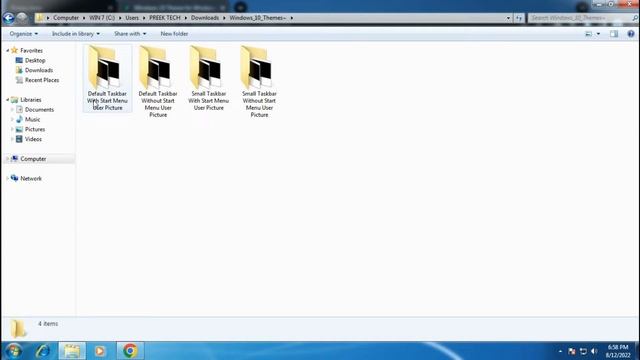The width and height of the screenshot is (640, 360).
Task: Open Include in library dropdown
Action: pos(76,34)
